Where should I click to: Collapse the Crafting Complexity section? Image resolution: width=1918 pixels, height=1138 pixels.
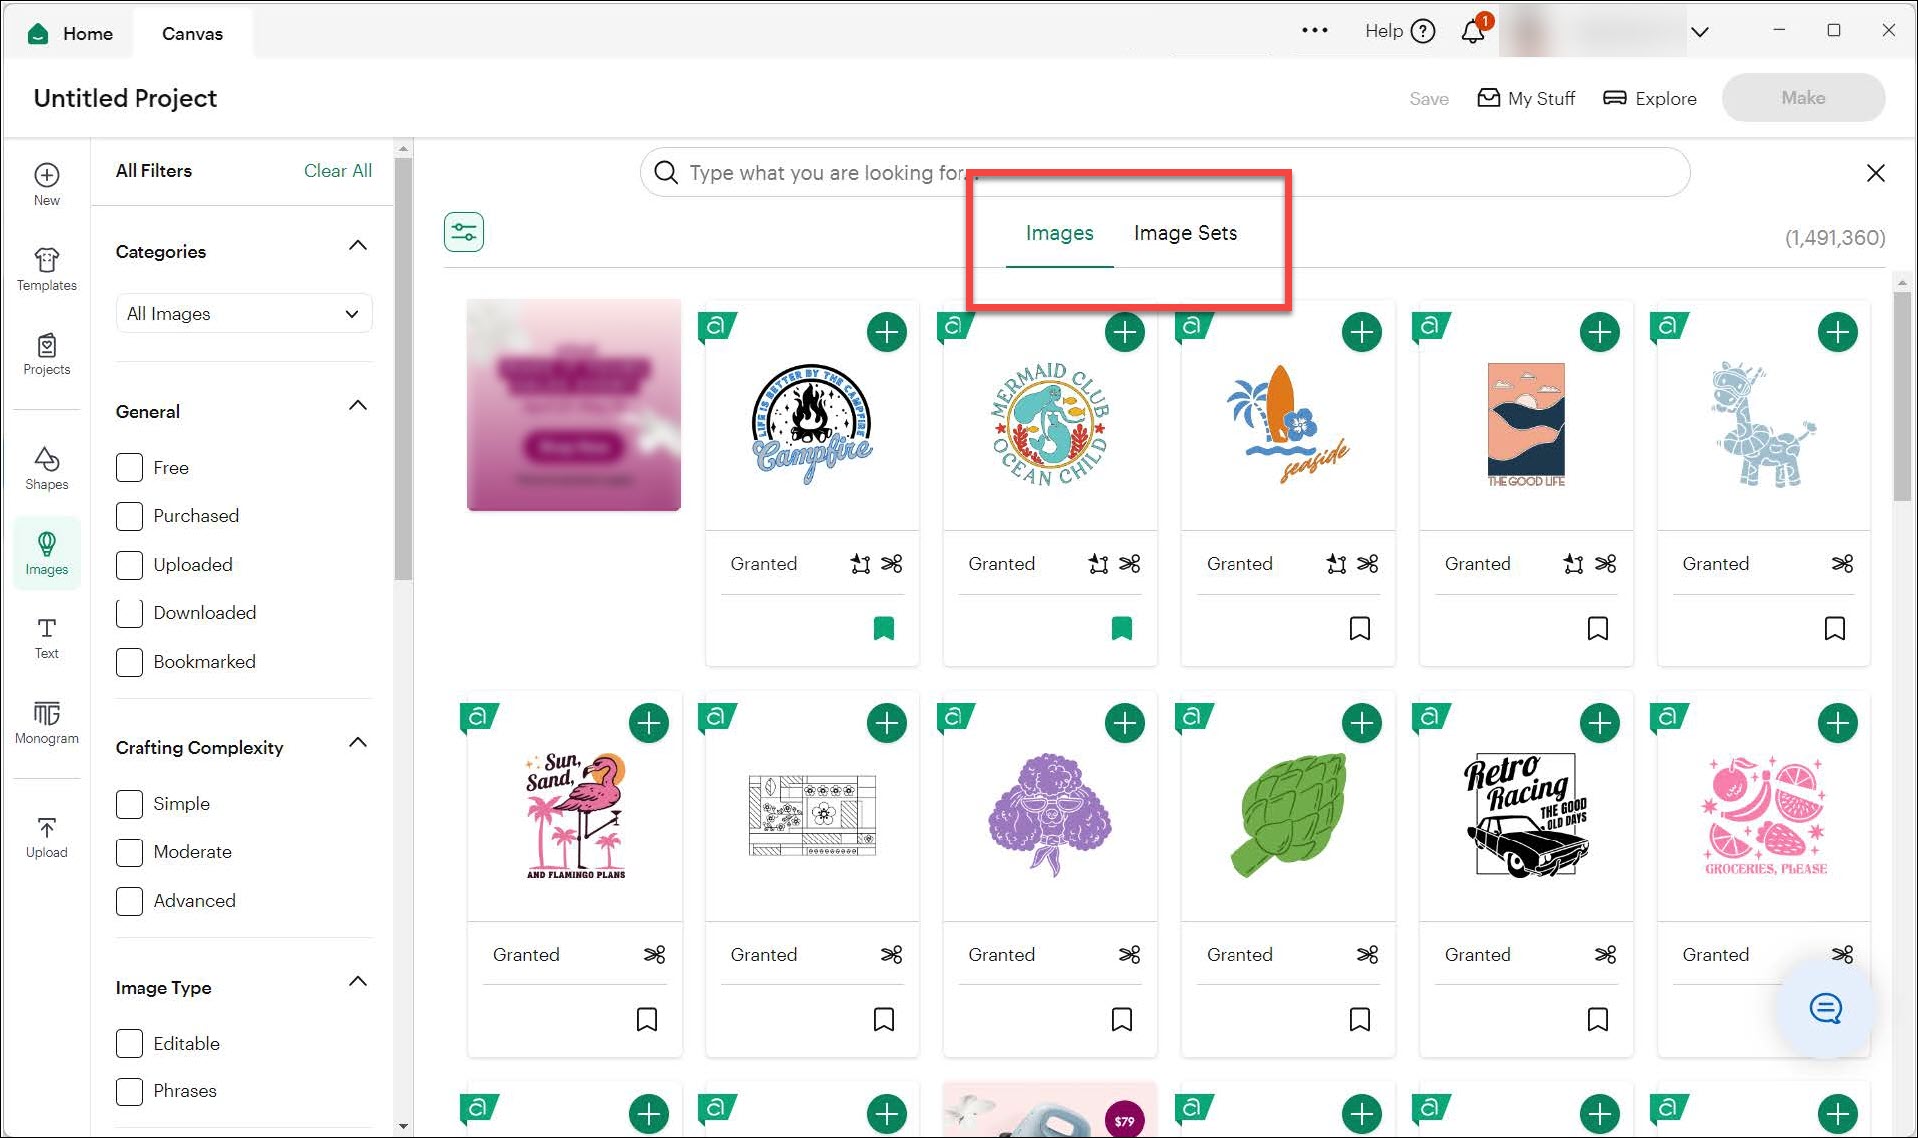(x=357, y=743)
